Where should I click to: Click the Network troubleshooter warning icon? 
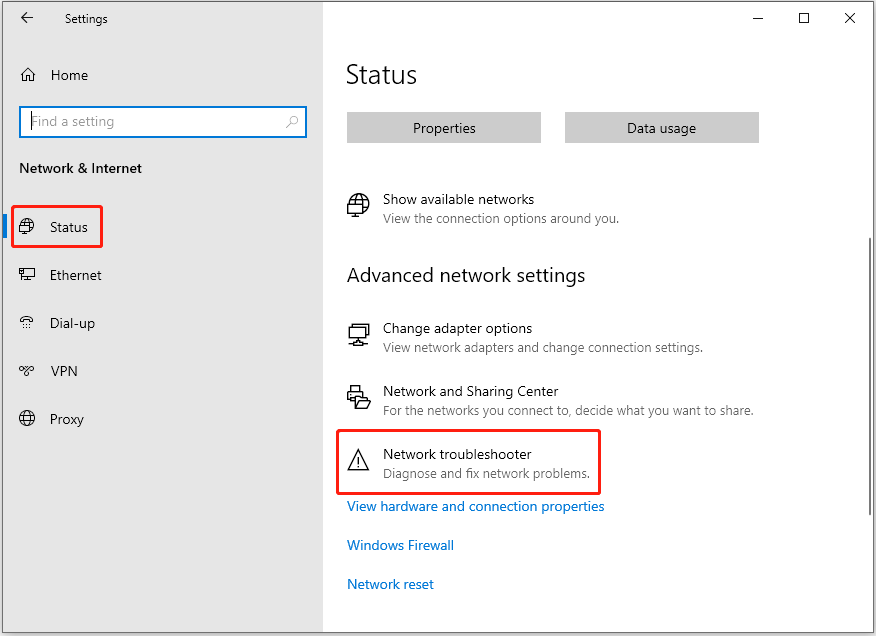[x=358, y=461]
